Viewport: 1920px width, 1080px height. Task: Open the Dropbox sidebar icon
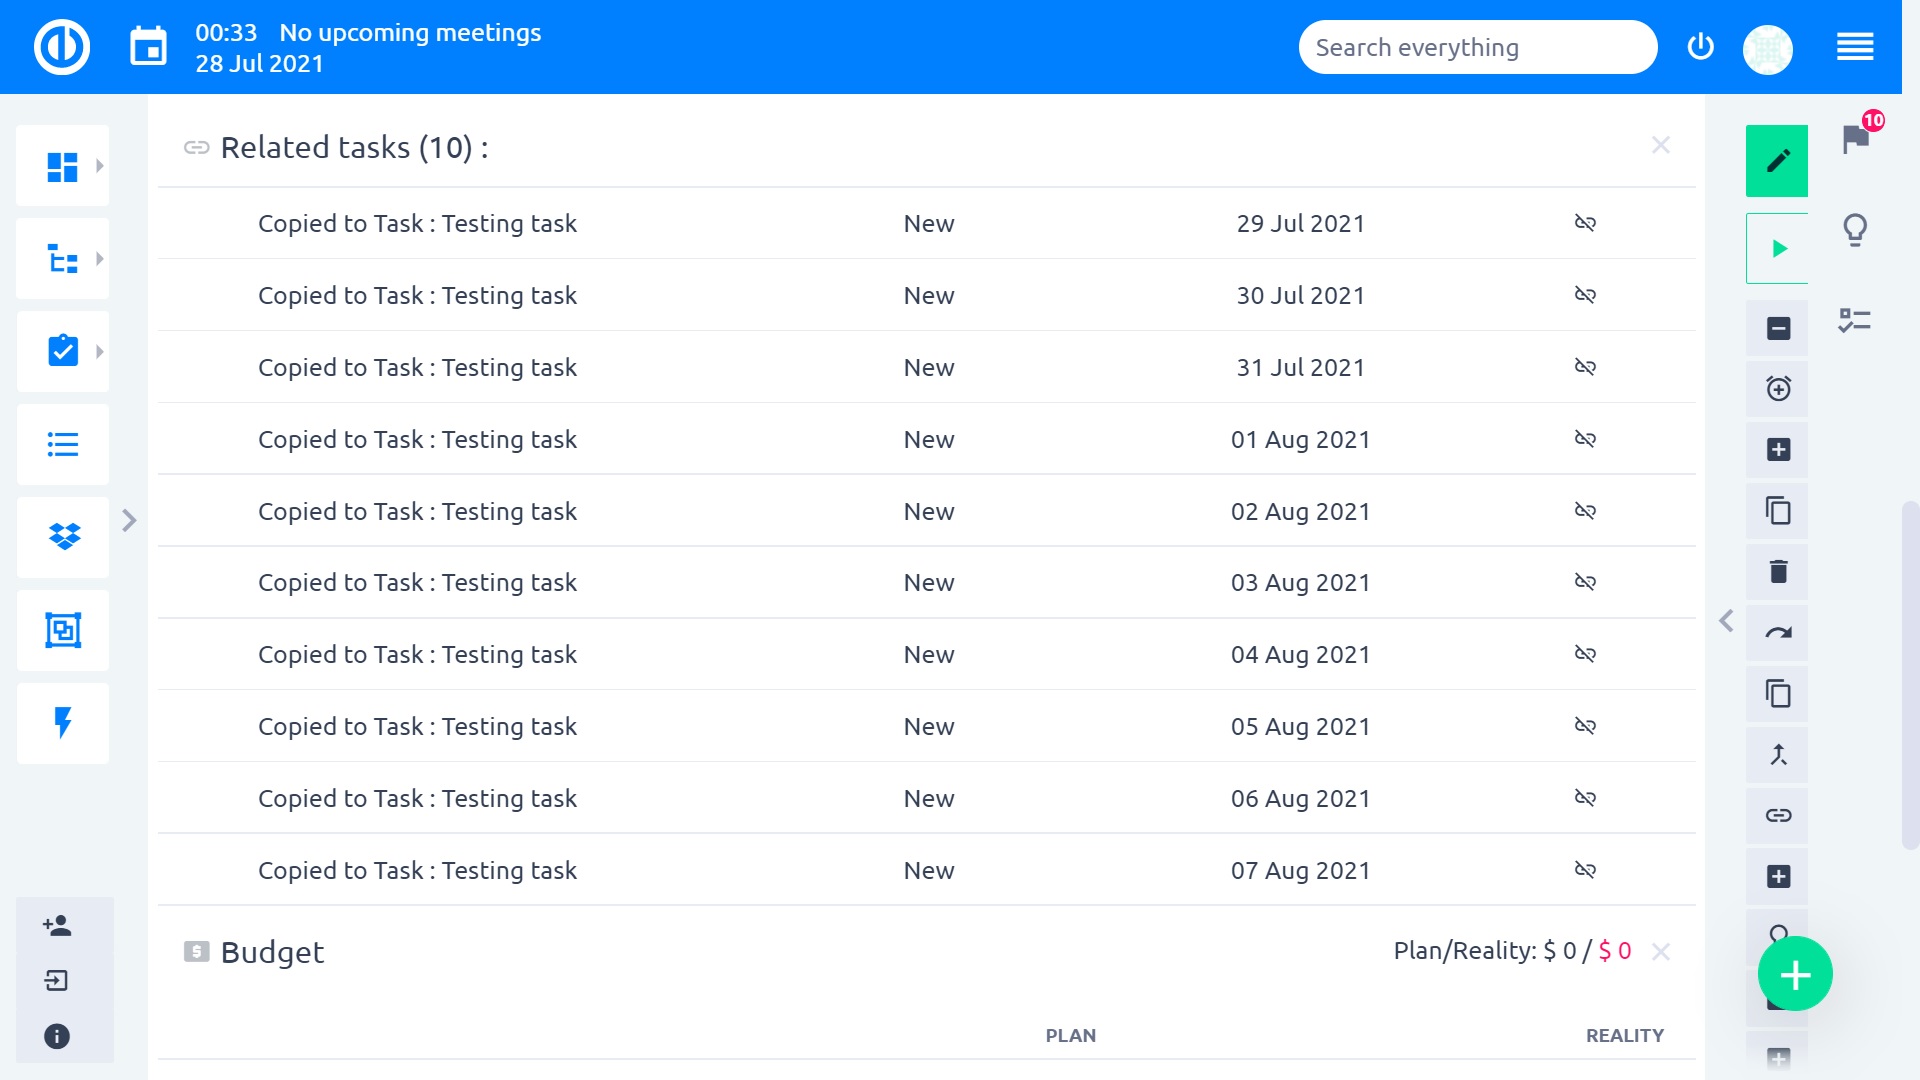63,537
